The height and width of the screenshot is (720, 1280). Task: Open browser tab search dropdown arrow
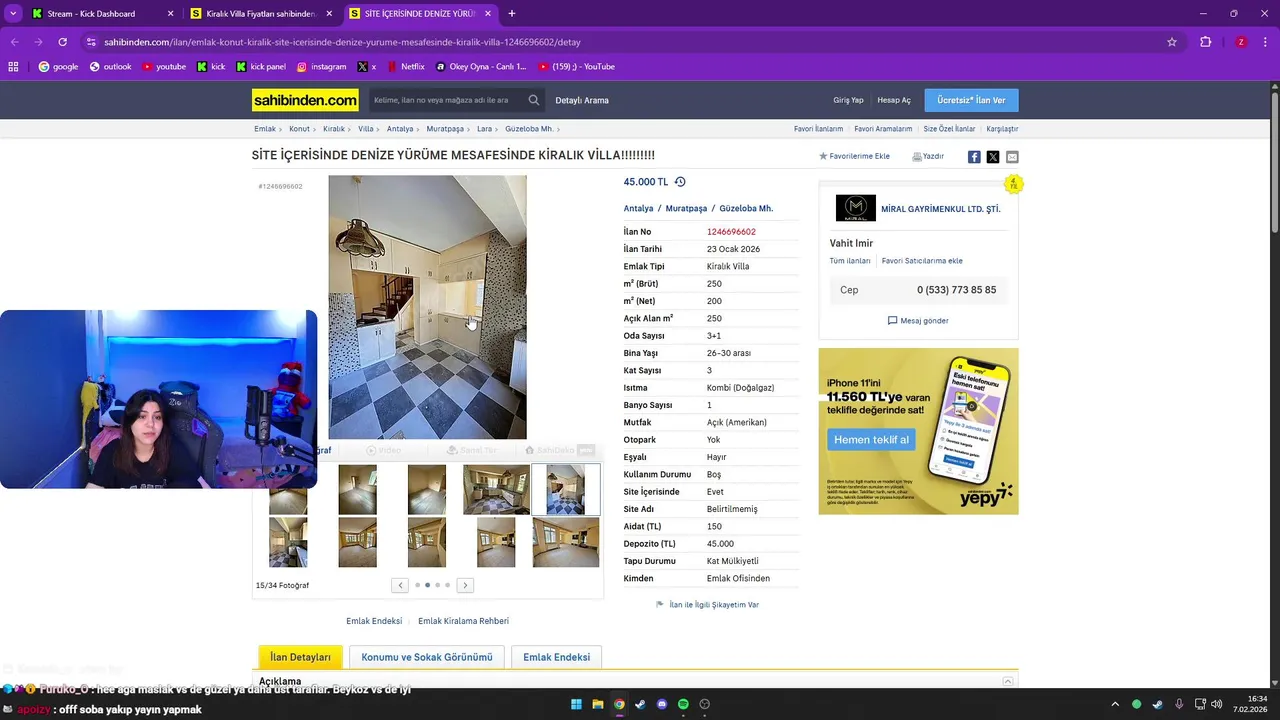pyautogui.click(x=13, y=14)
